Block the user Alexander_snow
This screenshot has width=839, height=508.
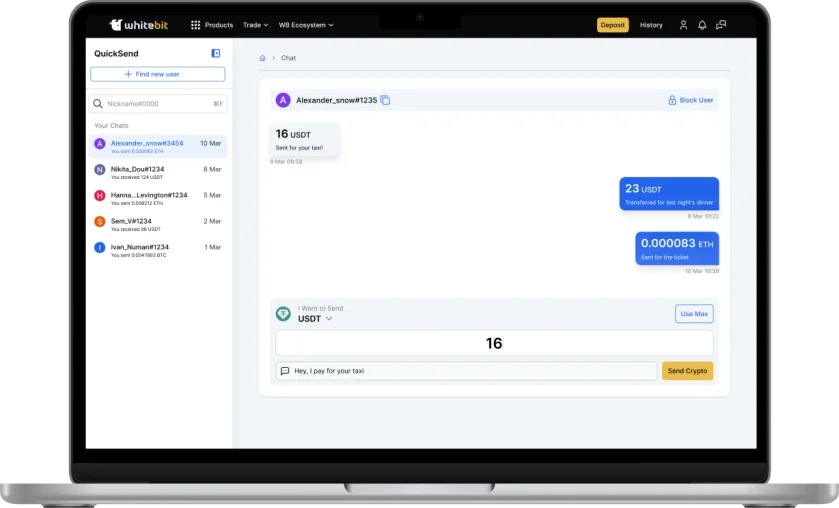[x=691, y=100]
